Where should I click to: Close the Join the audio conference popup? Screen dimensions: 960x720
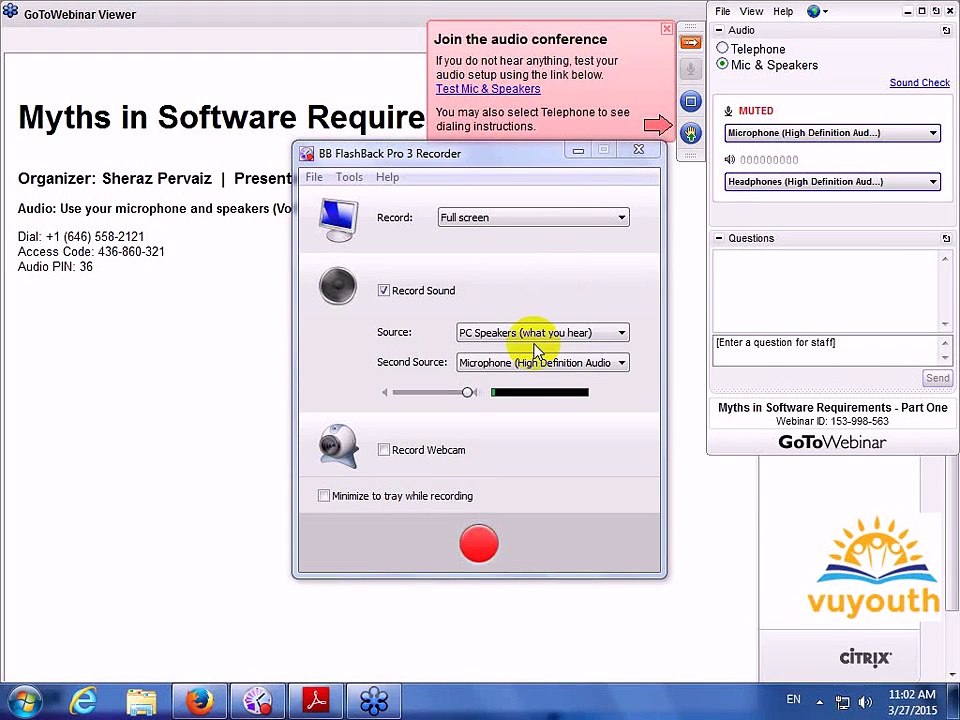point(667,29)
